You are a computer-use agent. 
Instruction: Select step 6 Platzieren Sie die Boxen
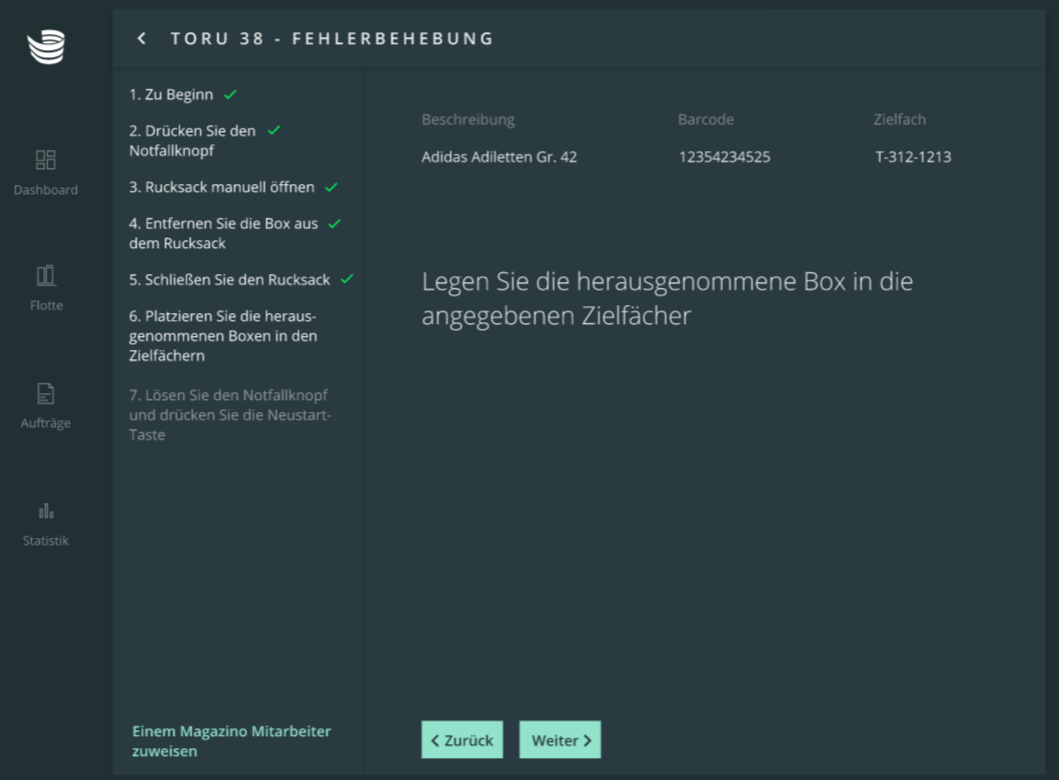223,336
